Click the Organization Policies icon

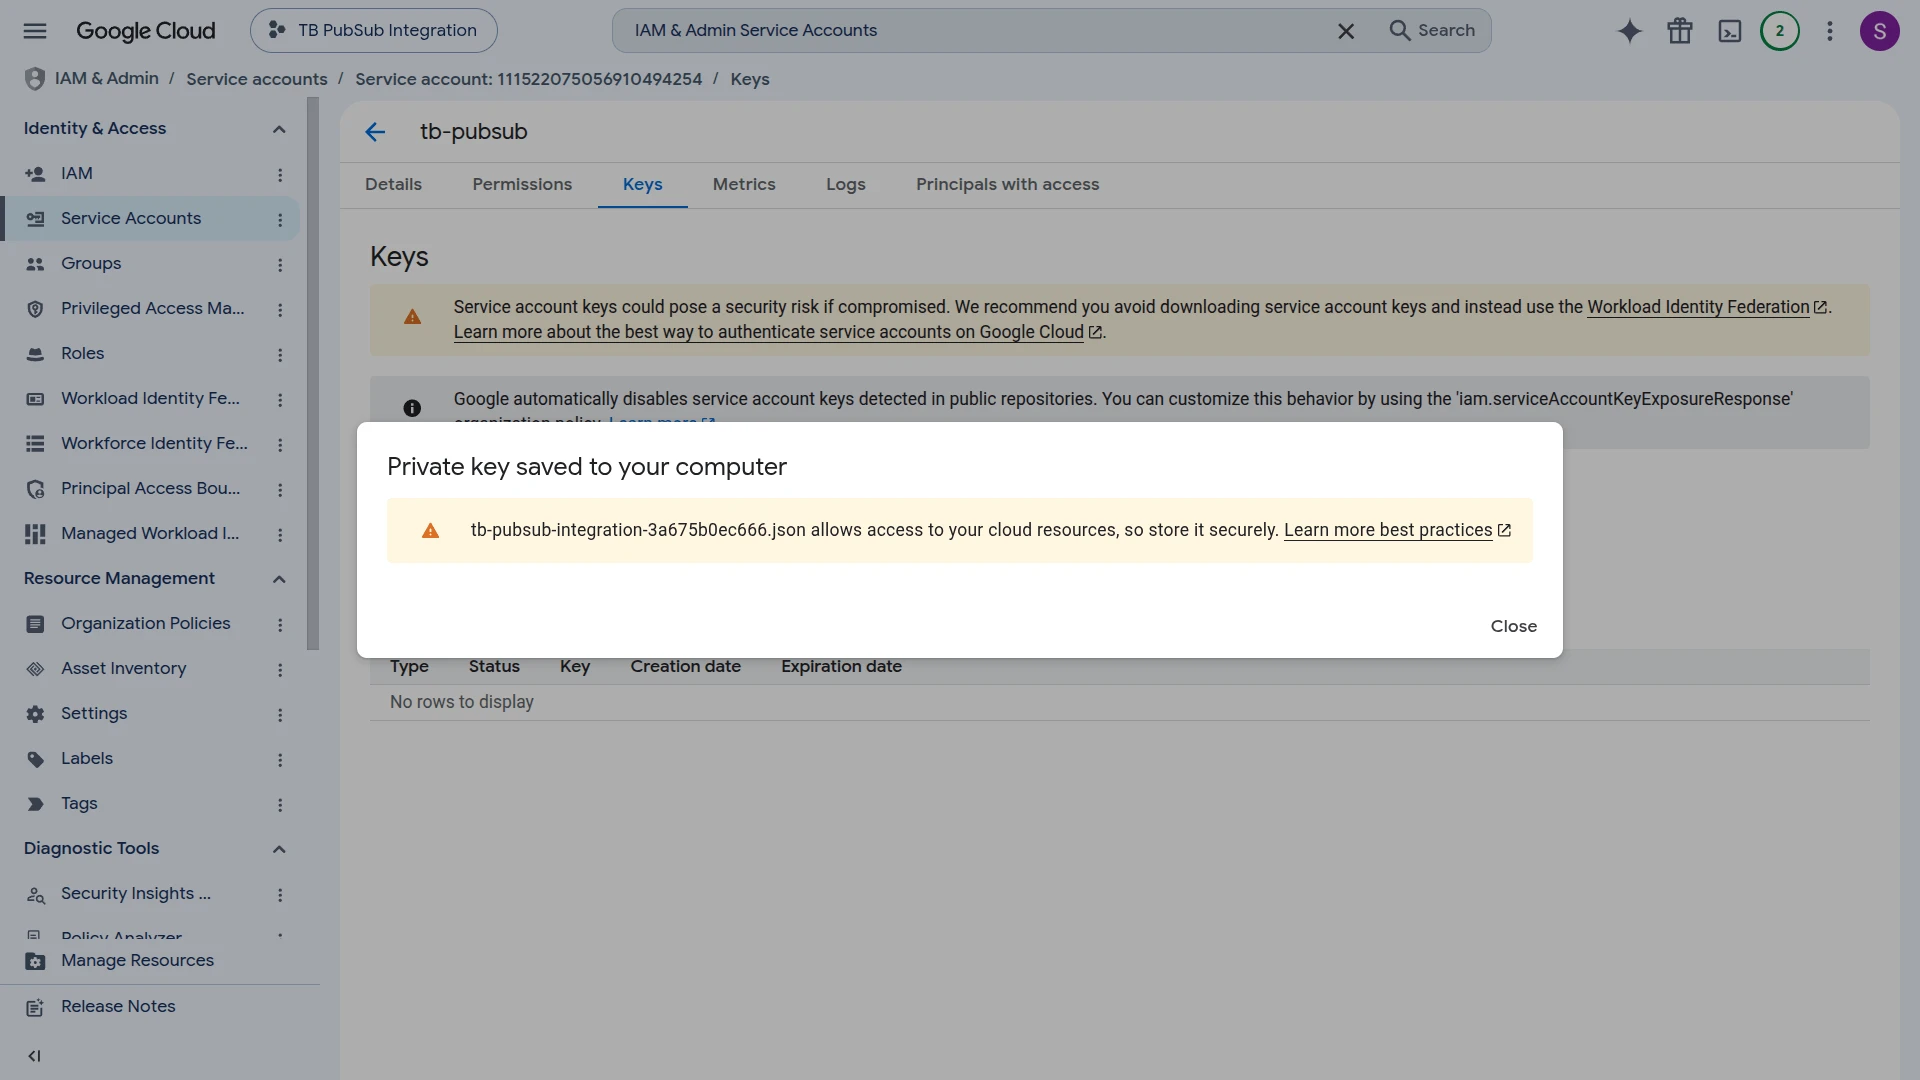[35, 624]
